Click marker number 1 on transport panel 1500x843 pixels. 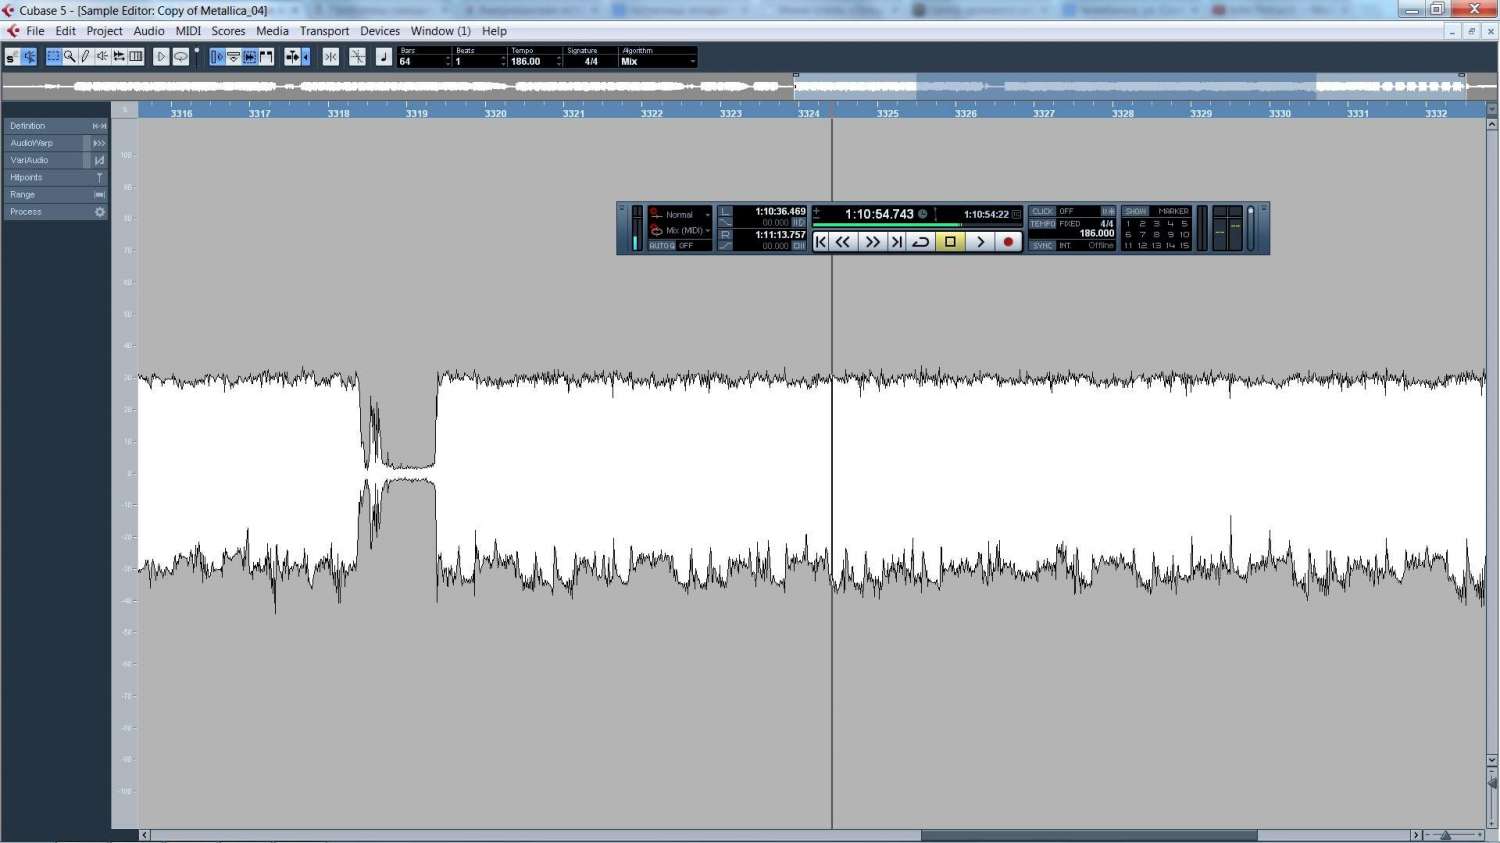click(x=1128, y=224)
